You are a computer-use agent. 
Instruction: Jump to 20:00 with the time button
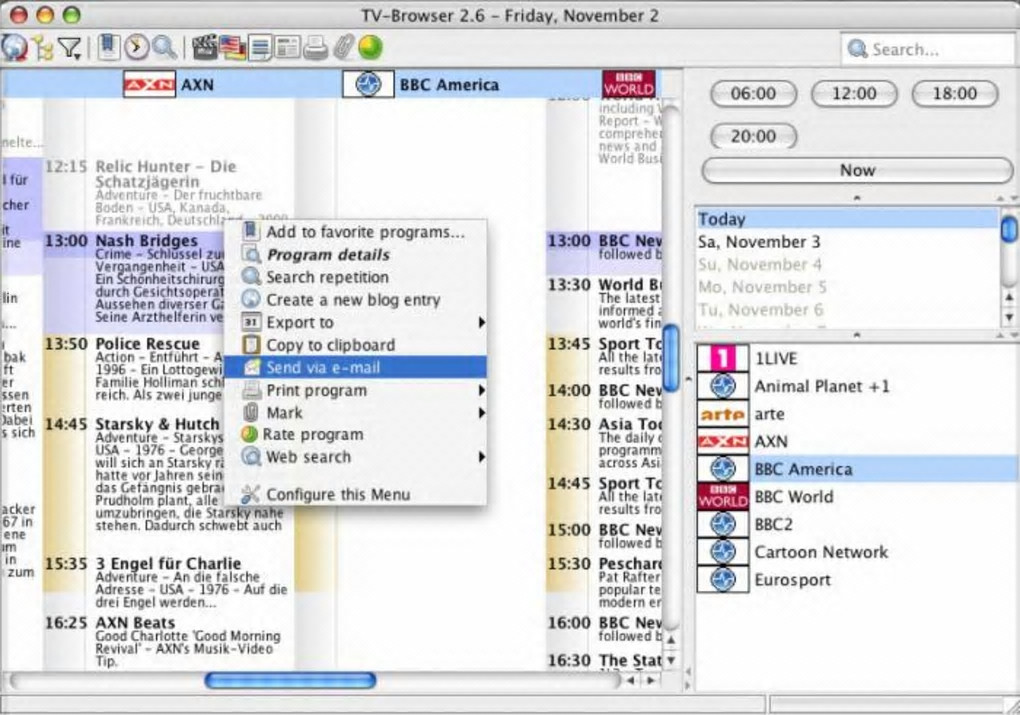coord(753,137)
